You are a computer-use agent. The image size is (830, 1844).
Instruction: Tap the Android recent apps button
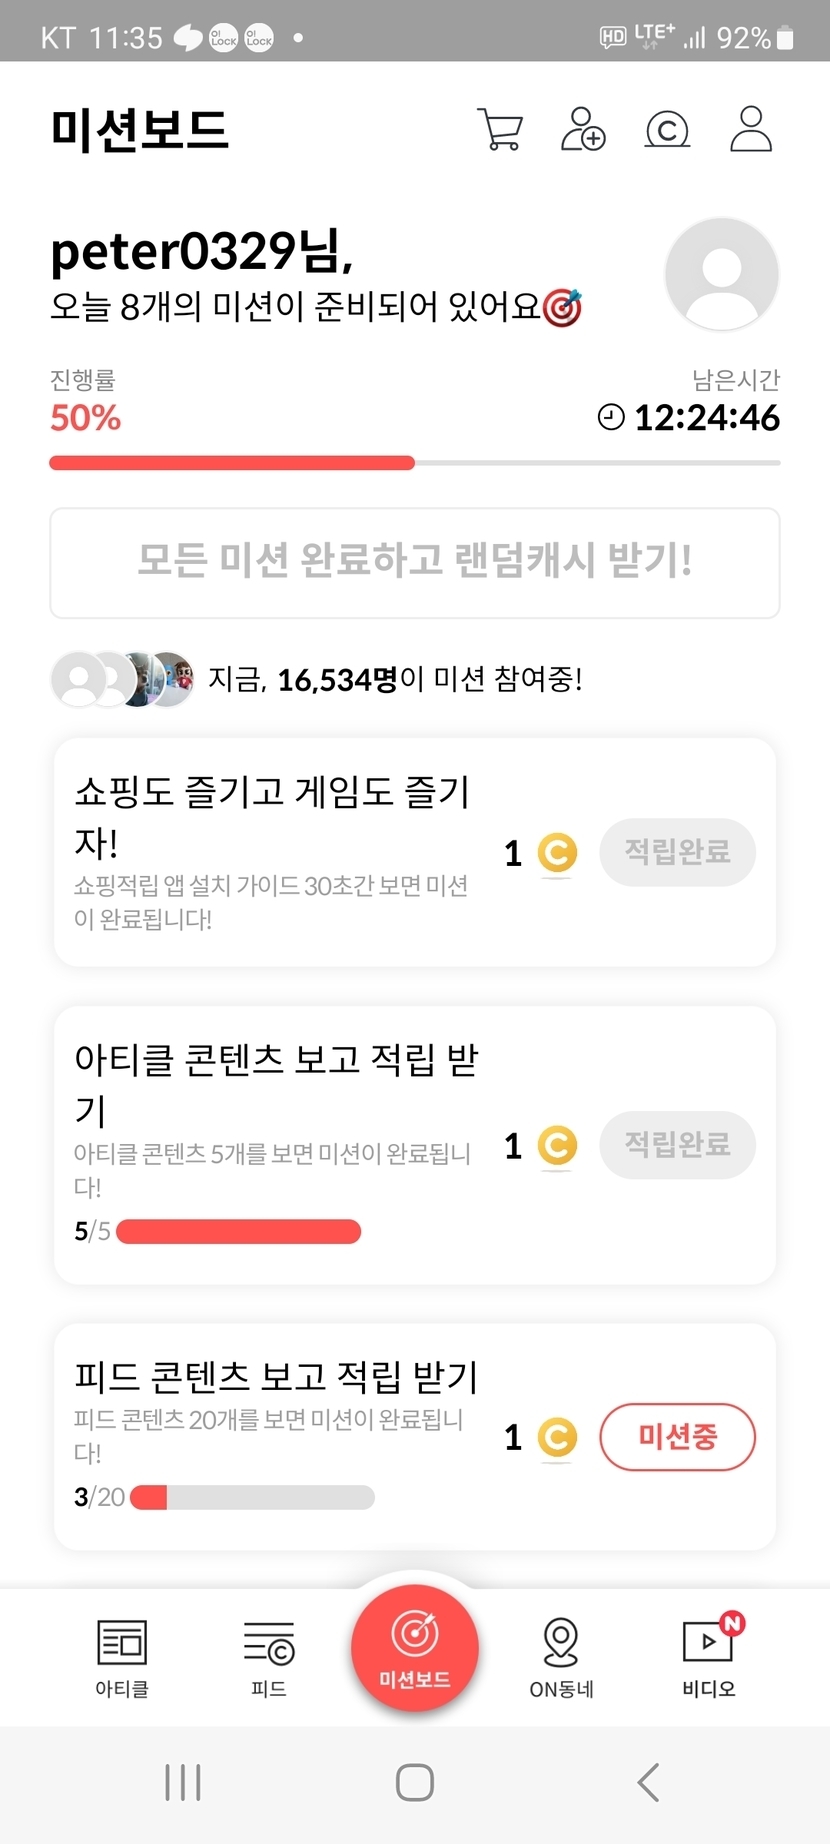[x=183, y=1782]
